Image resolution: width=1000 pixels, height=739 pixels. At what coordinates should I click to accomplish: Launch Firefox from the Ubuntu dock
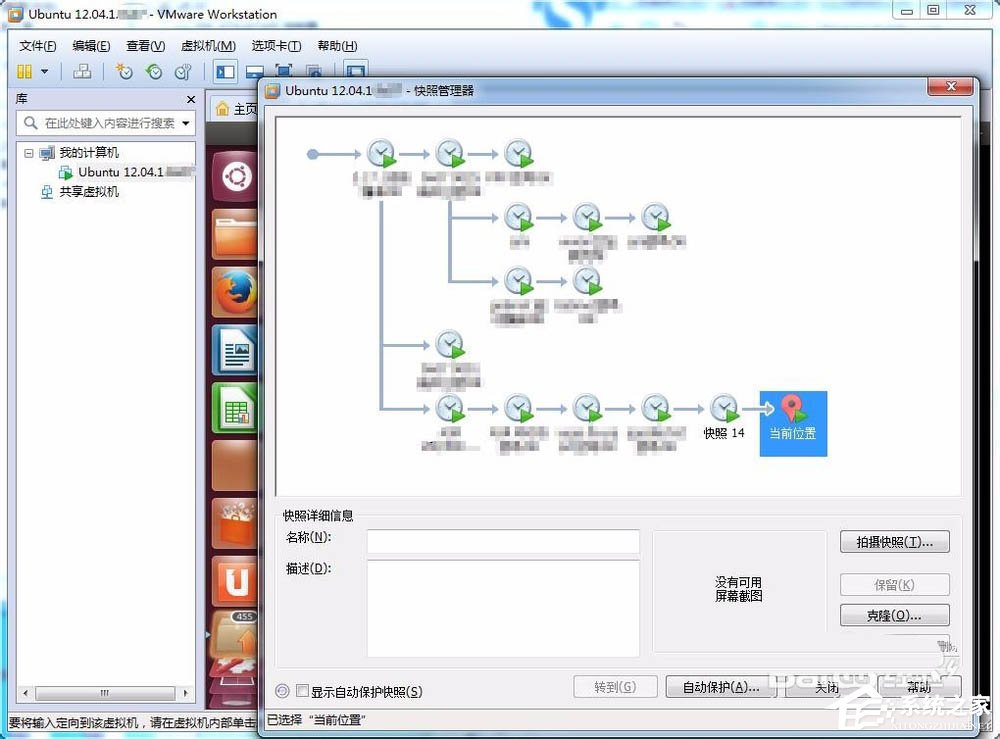(x=234, y=292)
